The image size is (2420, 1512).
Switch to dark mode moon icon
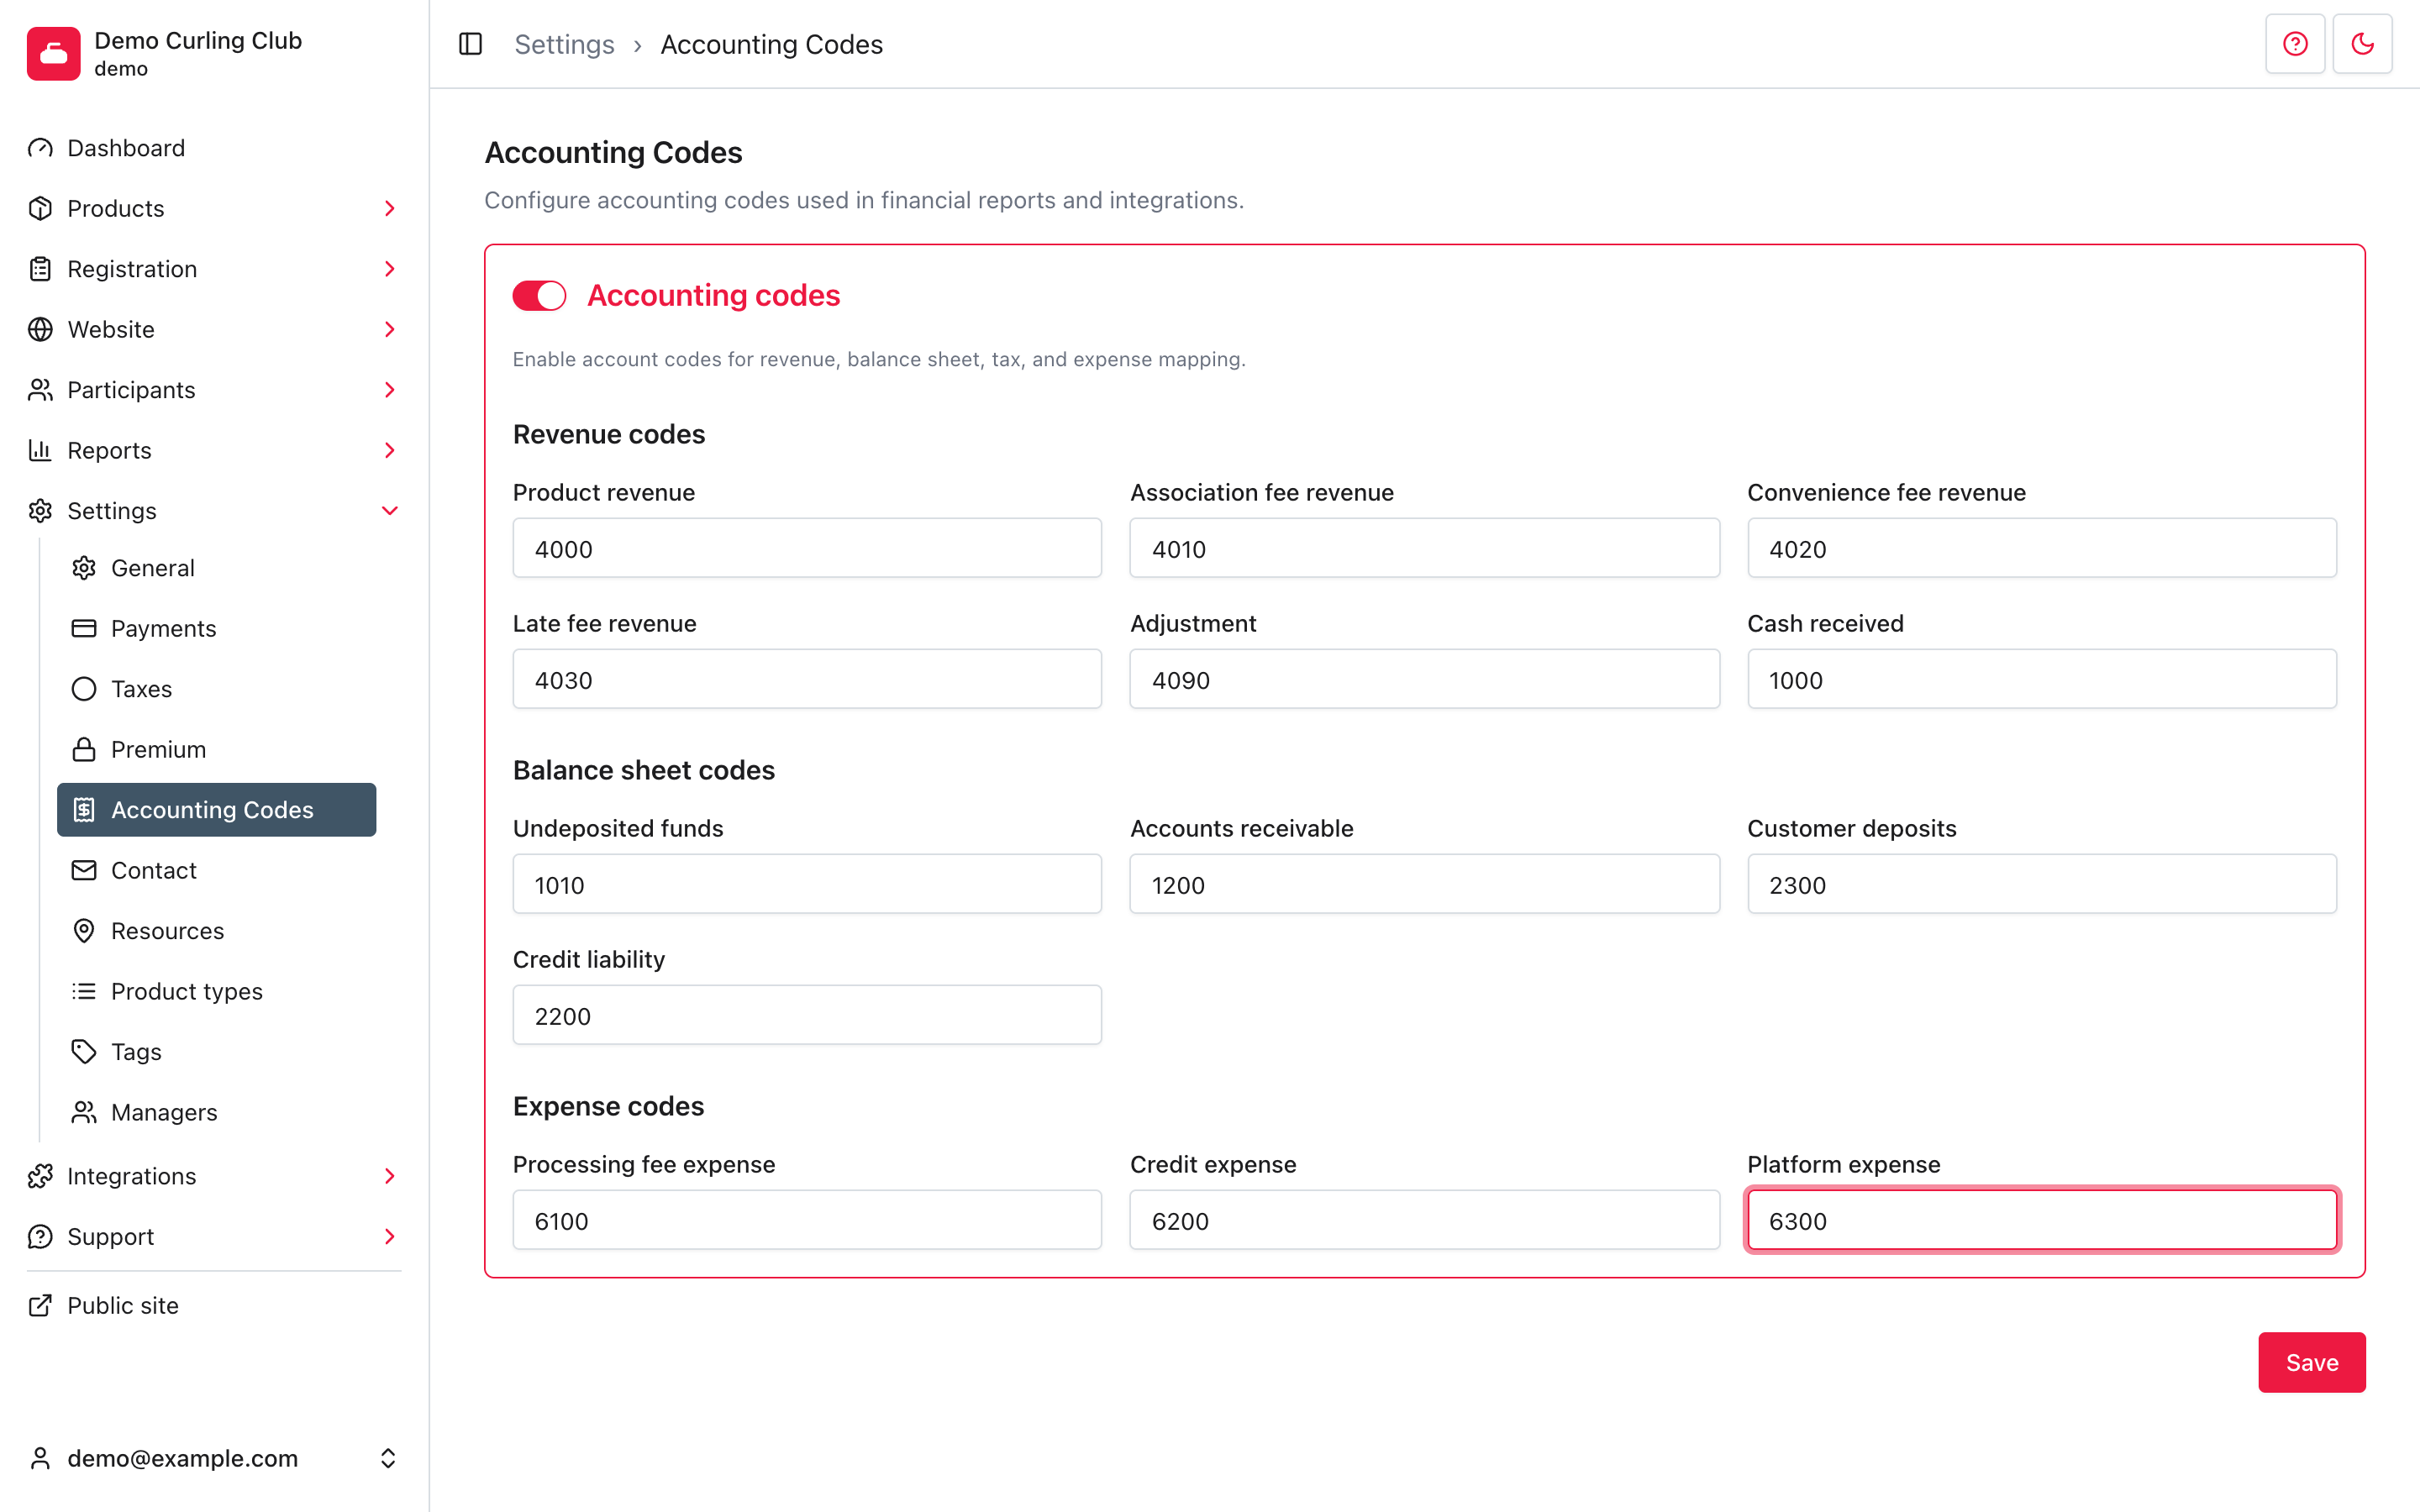(x=2362, y=44)
